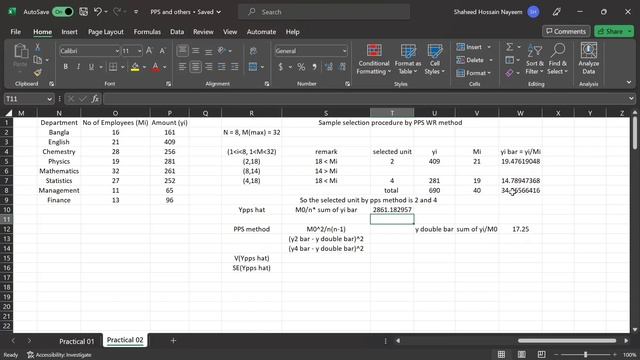Open Format as Table gallery

pos(408,60)
